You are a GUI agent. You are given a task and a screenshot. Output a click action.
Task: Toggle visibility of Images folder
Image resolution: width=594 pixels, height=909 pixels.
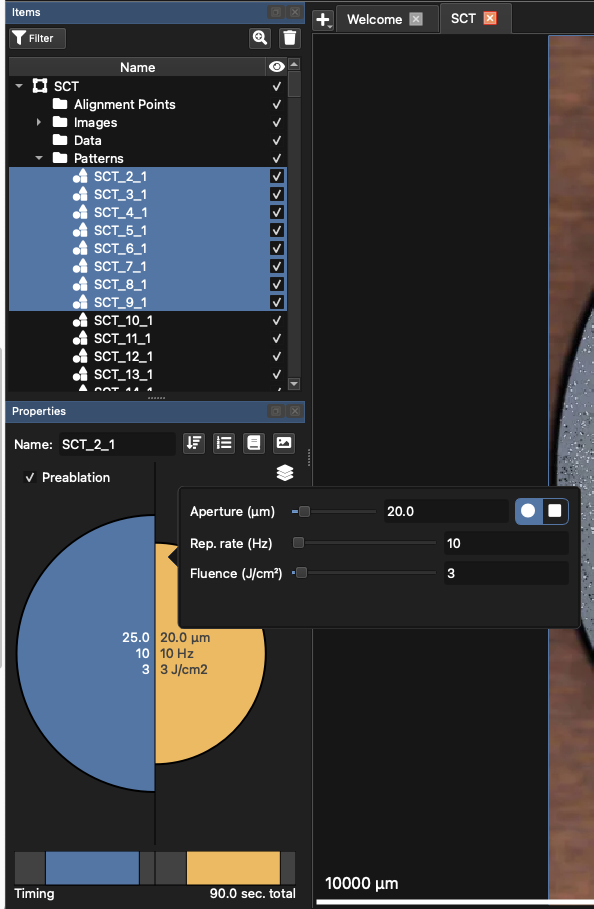tap(276, 122)
